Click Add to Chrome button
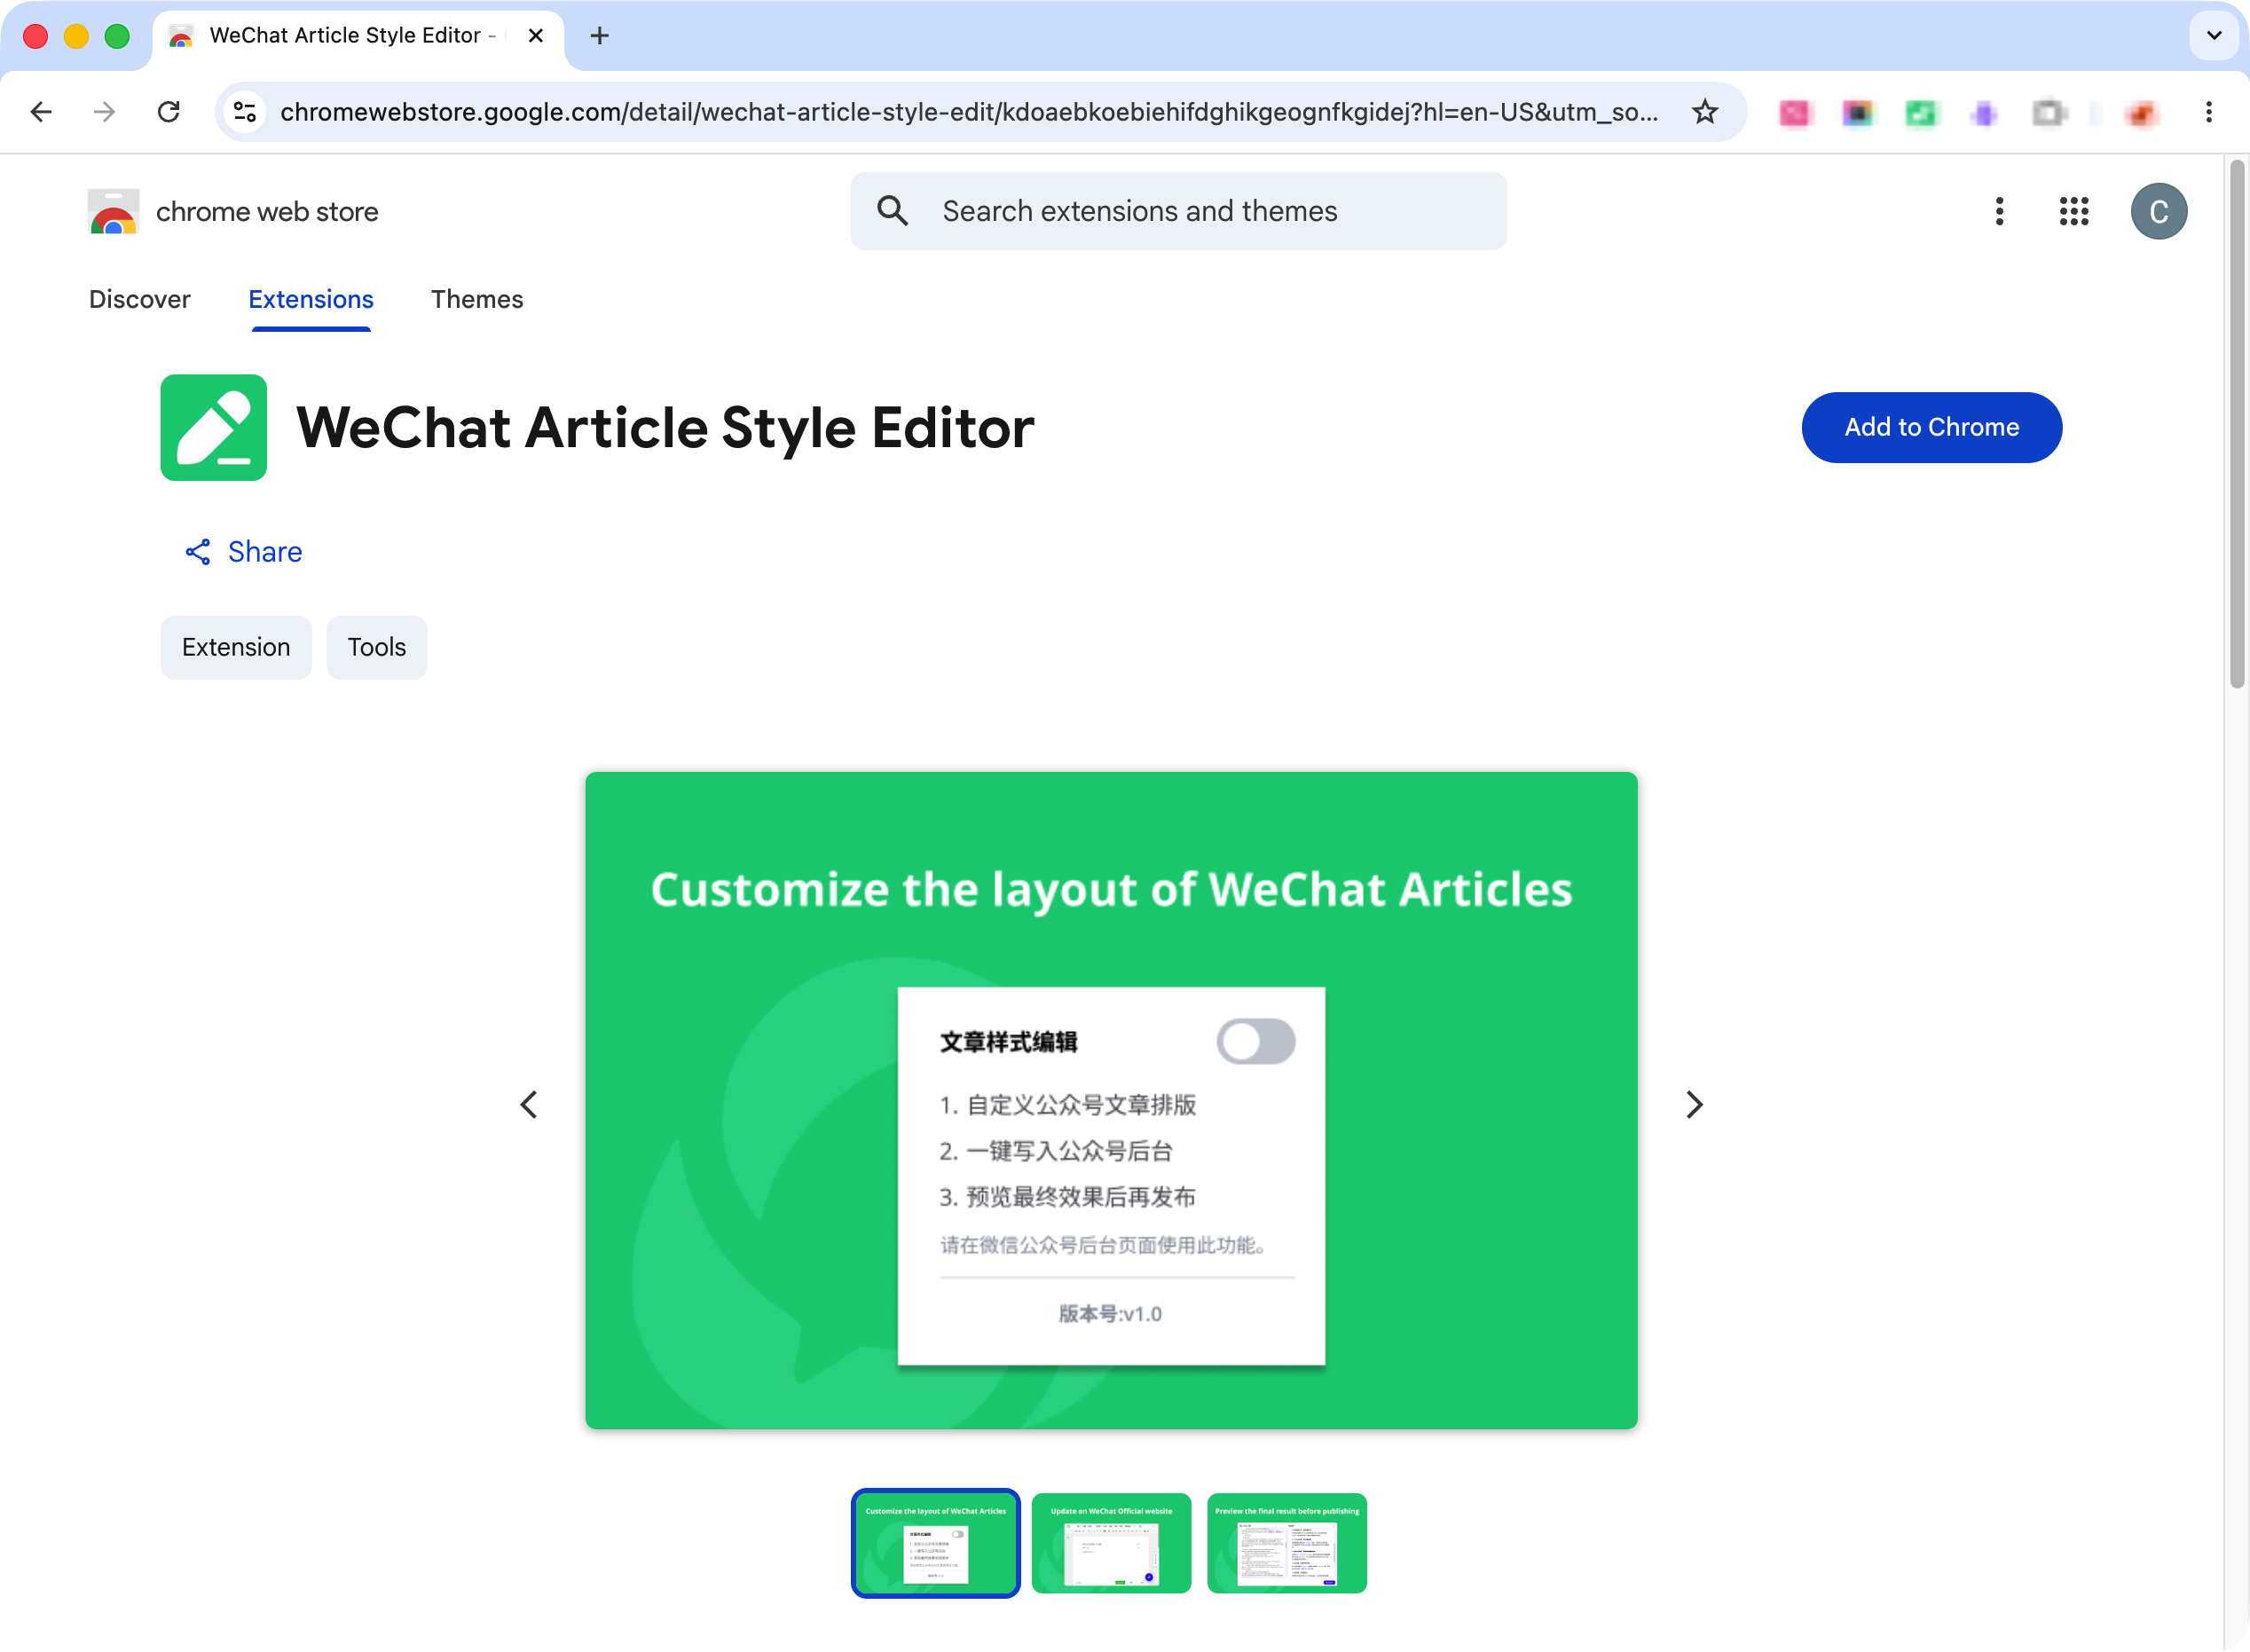 (1931, 427)
